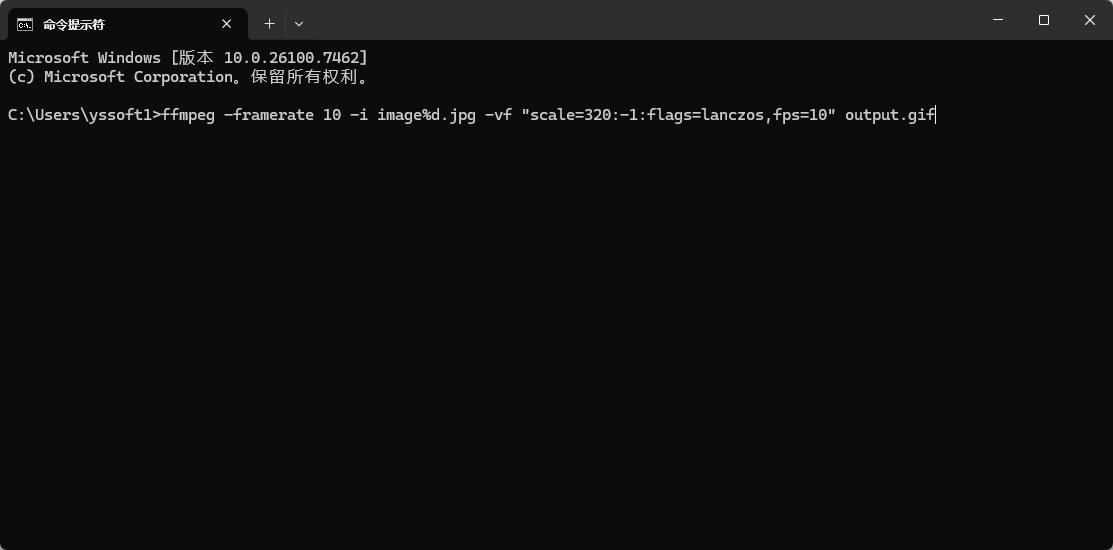Click the Windows version number 10.0.26100.7462
The height and width of the screenshot is (550, 1113).
(291, 58)
